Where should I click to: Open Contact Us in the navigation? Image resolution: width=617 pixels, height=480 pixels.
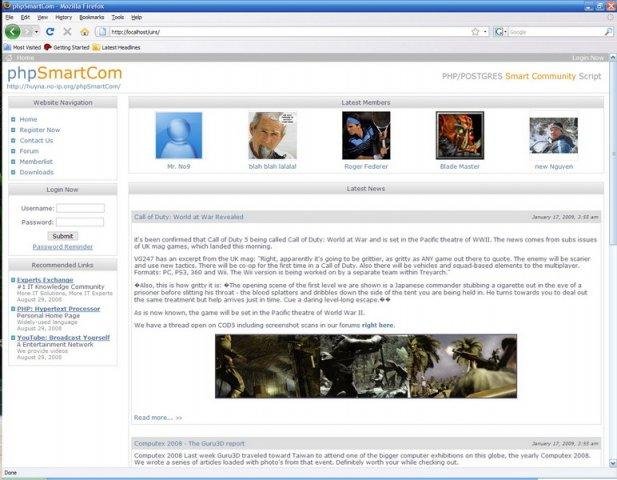click(x=37, y=140)
